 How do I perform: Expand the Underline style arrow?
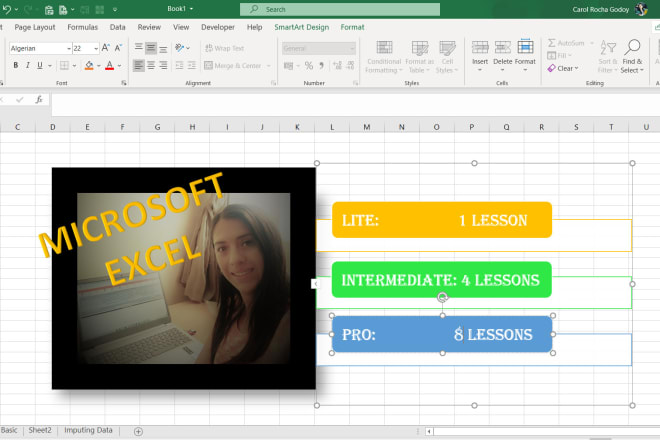tap(50, 66)
